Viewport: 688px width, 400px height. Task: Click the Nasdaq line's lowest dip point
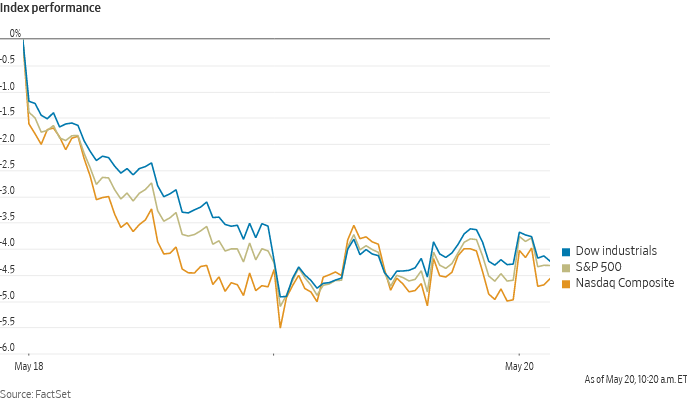coord(280,326)
